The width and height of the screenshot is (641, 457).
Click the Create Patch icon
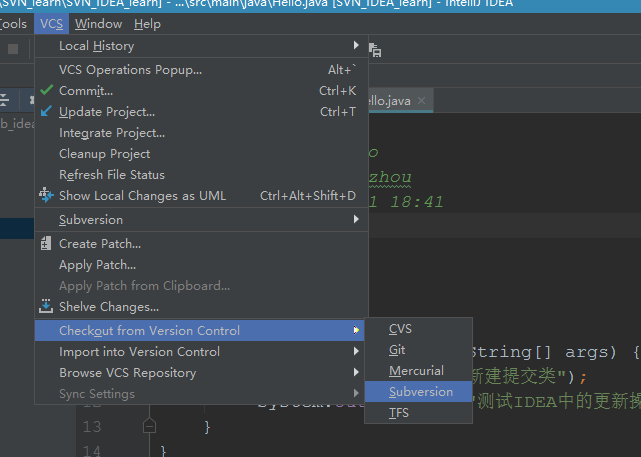click(46, 243)
